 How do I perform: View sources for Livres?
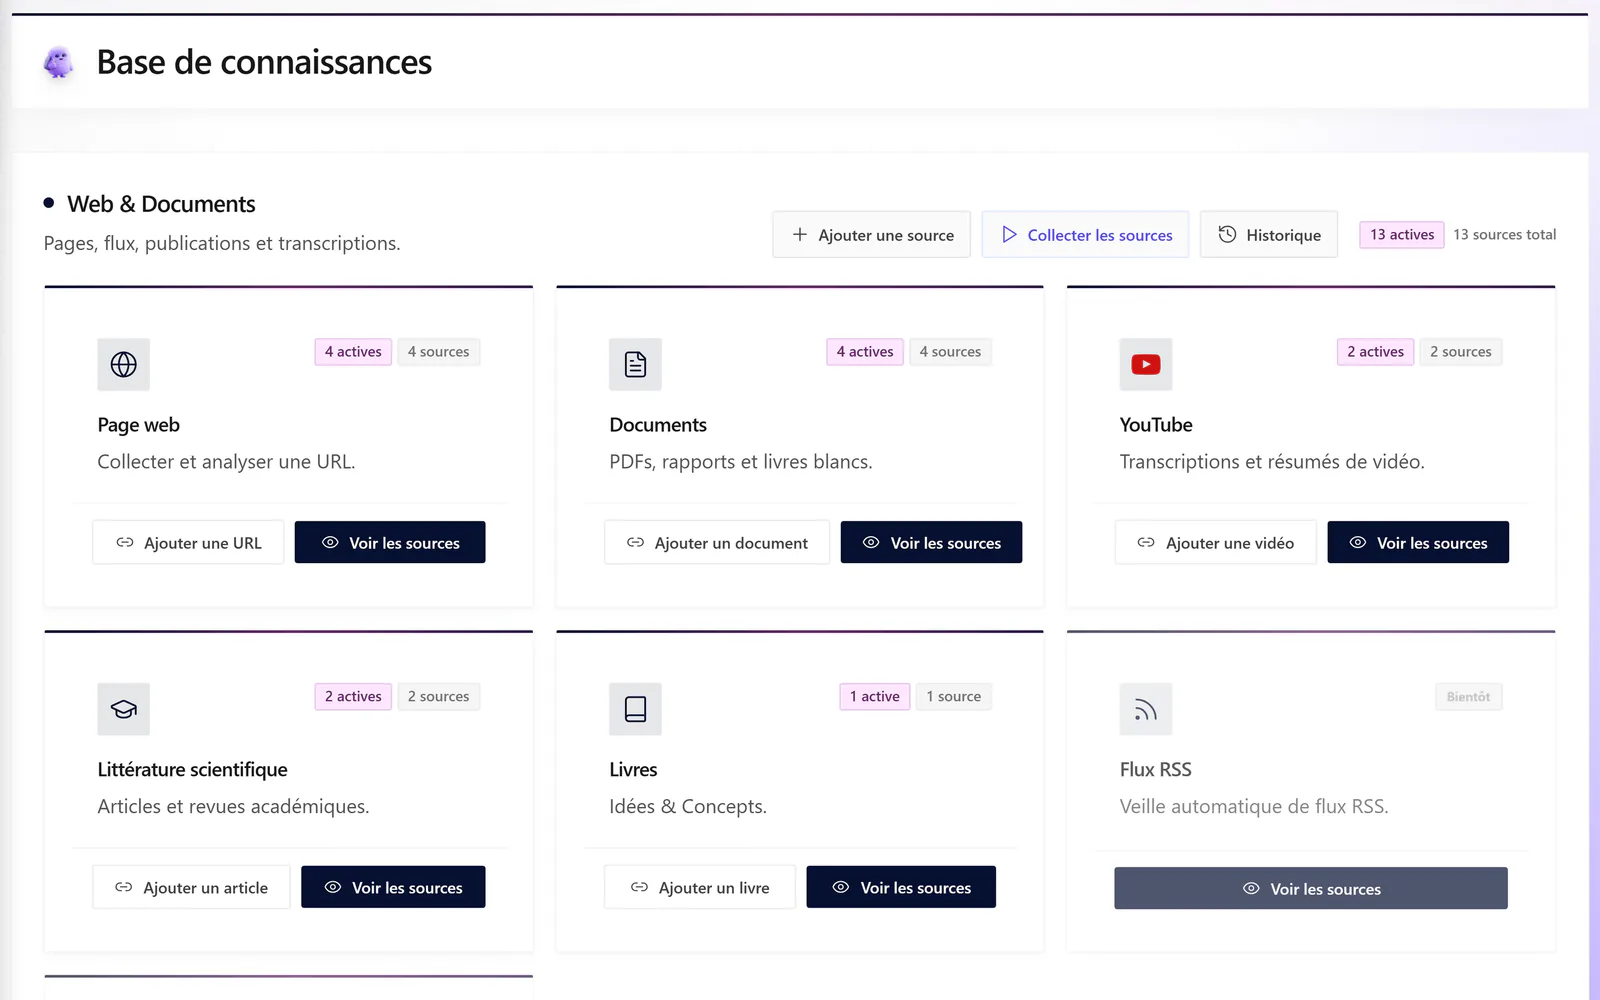click(901, 888)
